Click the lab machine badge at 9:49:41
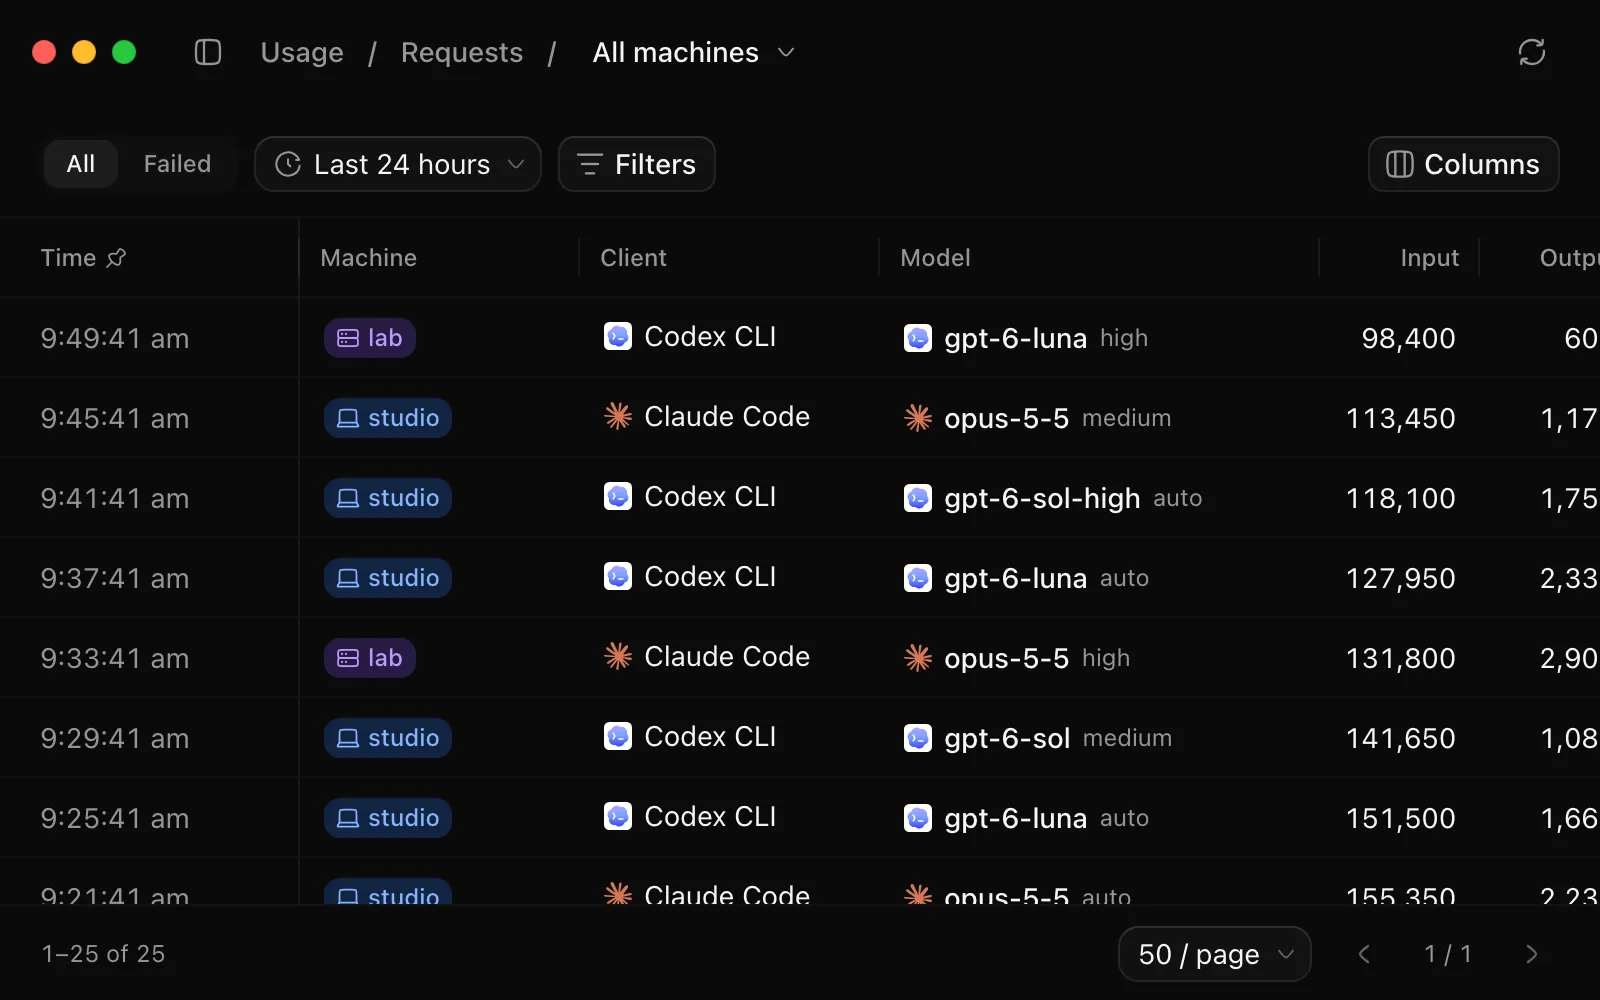 tap(370, 338)
